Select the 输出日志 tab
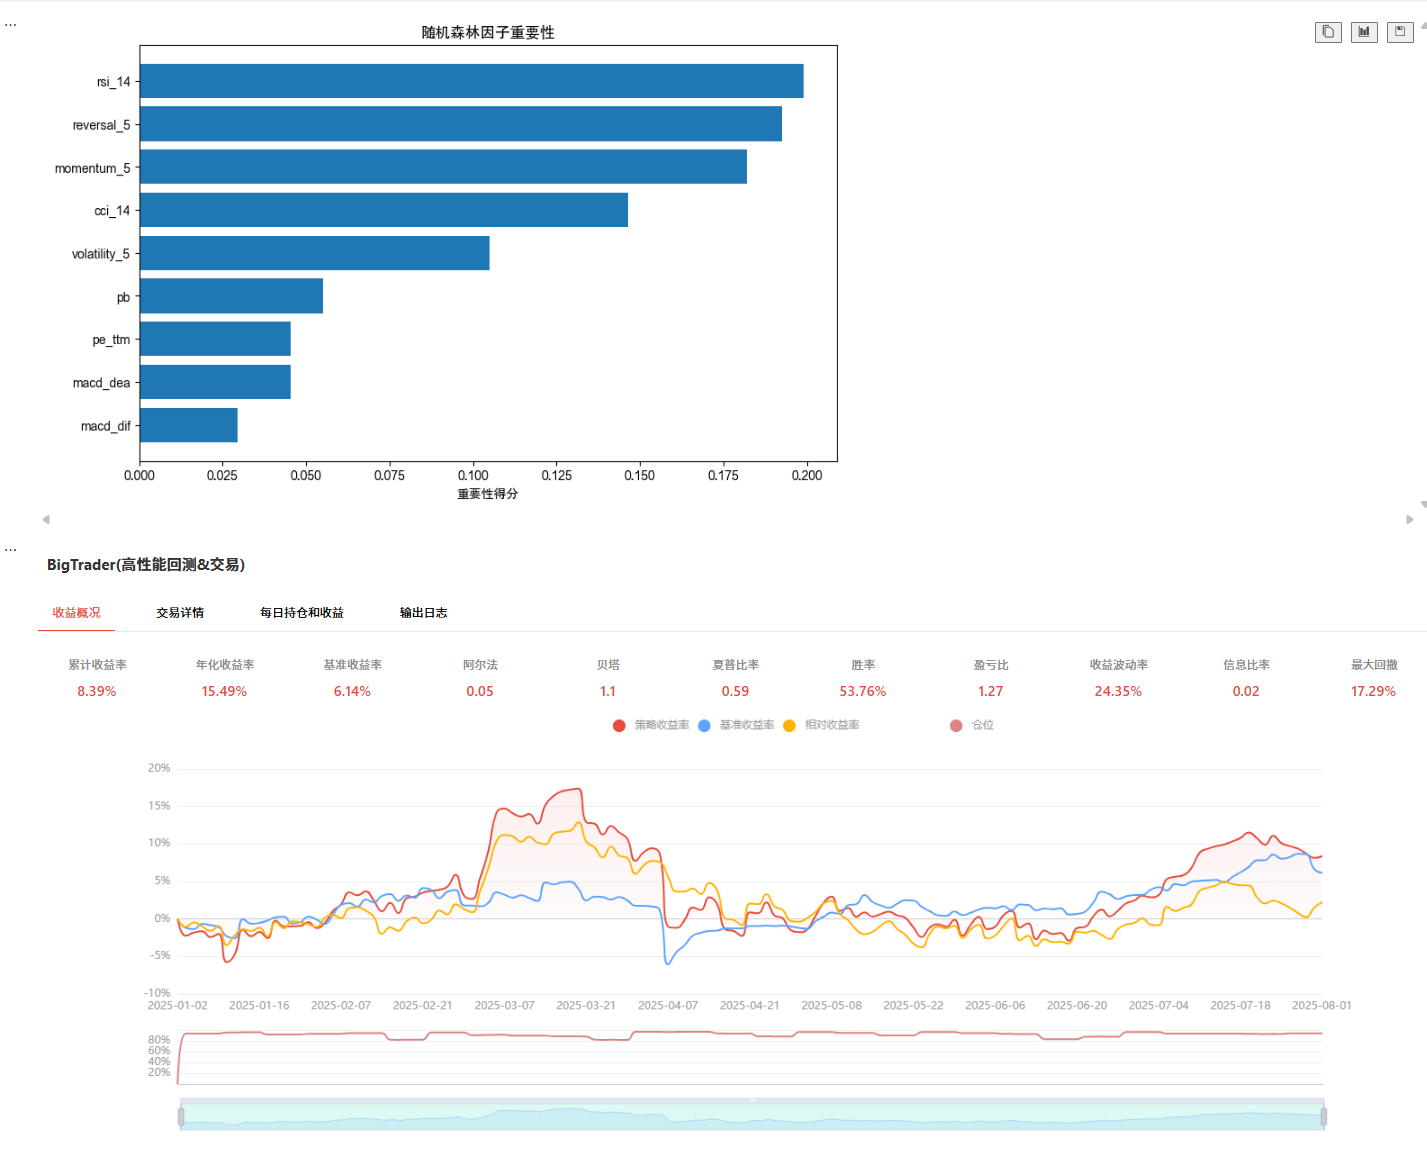Screen dimensions: 1427x1149 coord(423,613)
